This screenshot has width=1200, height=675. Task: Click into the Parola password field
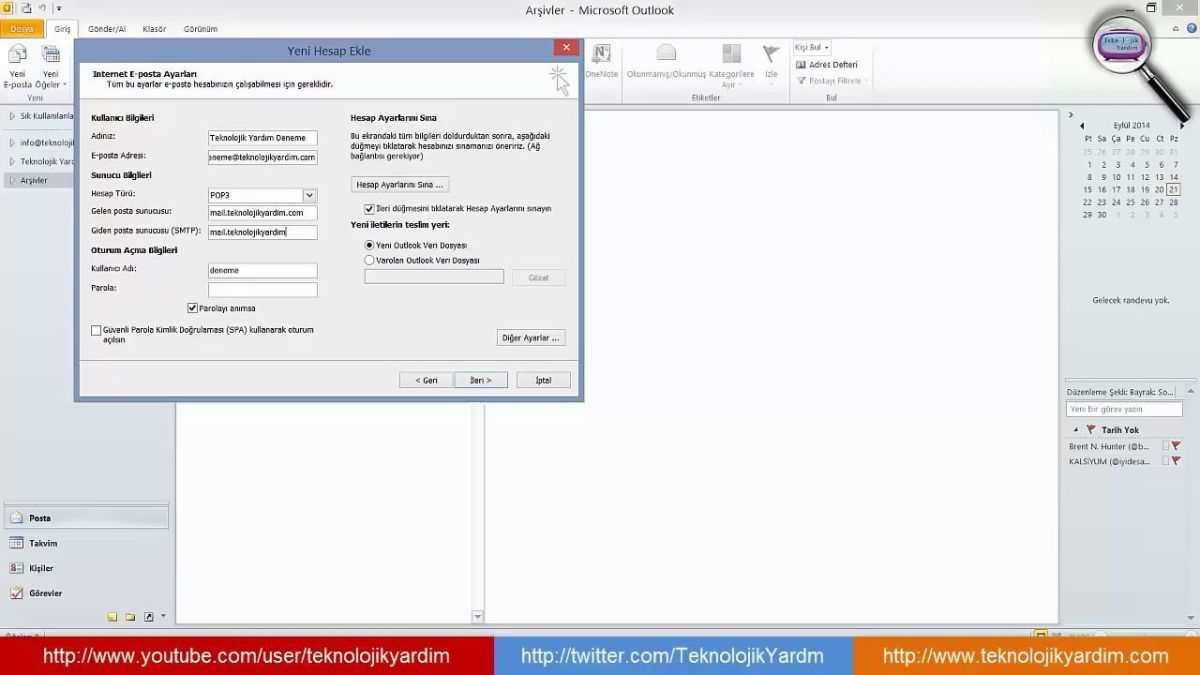[x=262, y=290]
